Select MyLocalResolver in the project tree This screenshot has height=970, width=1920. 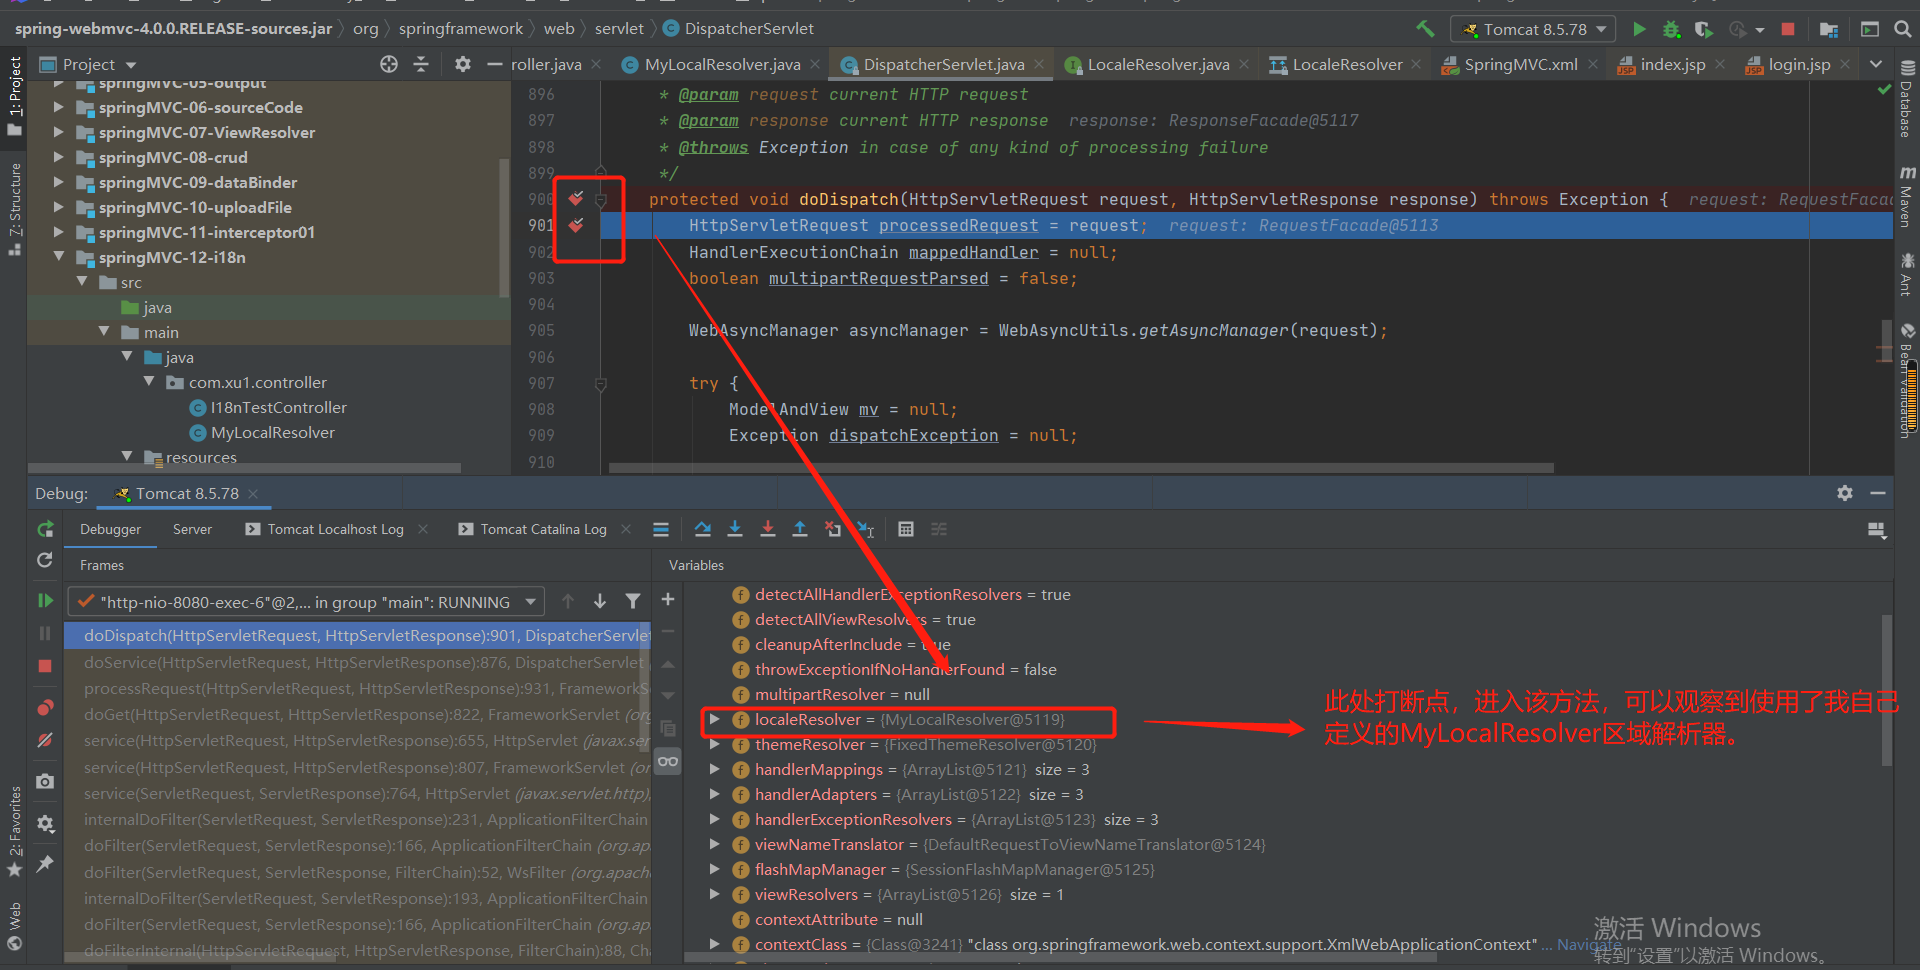[x=272, y=432]
